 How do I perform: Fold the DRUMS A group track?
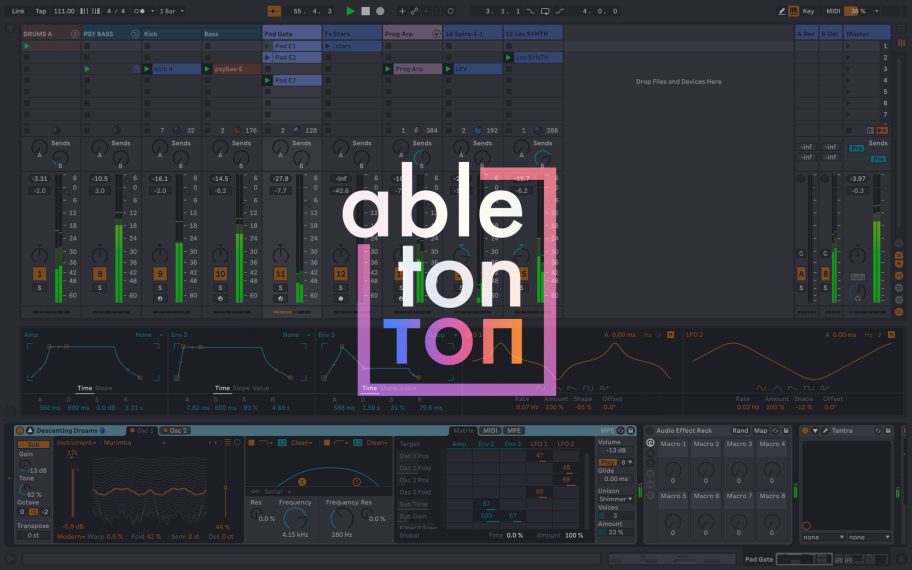(74, 34)
